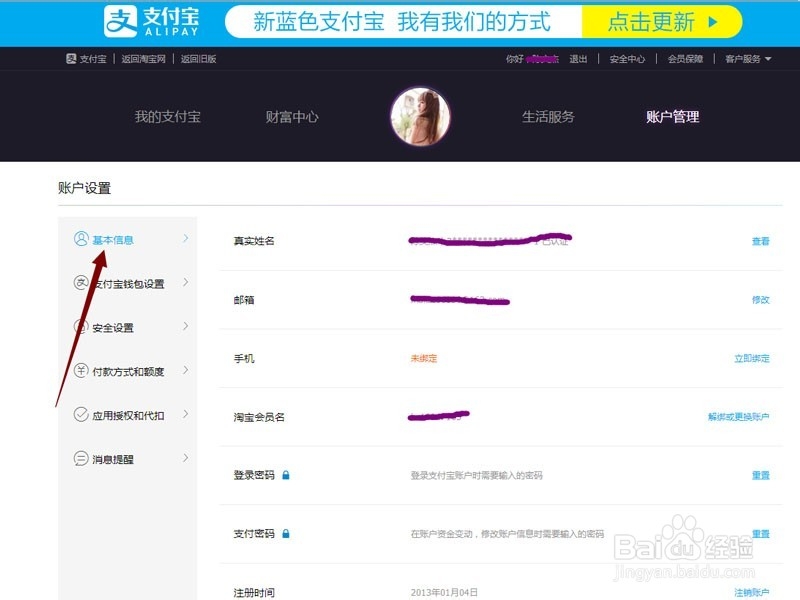
Task: Open the 安全中心 link
Action: tap(627, 59)
